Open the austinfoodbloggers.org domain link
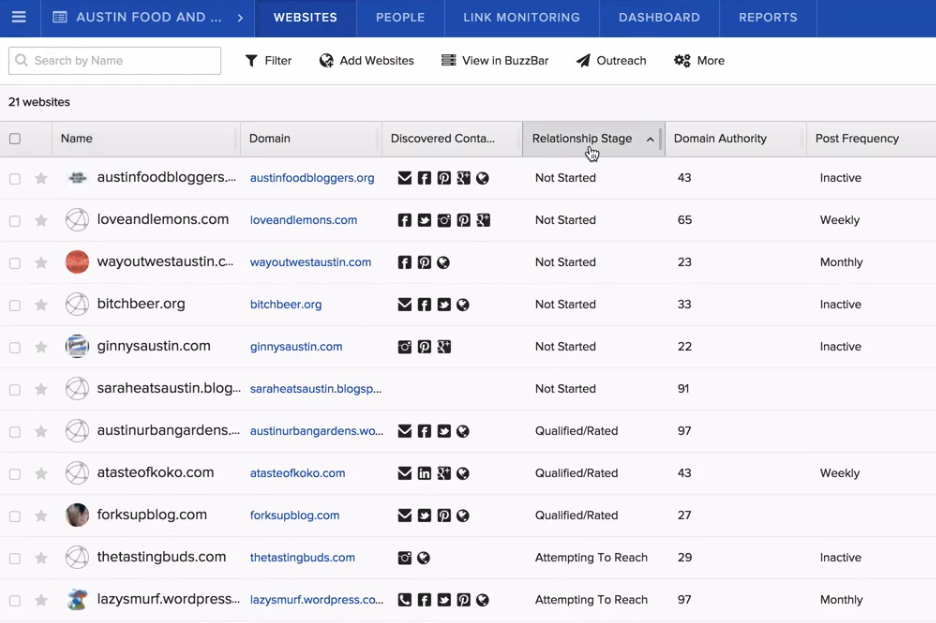The image size is (936, 623). 312,178
